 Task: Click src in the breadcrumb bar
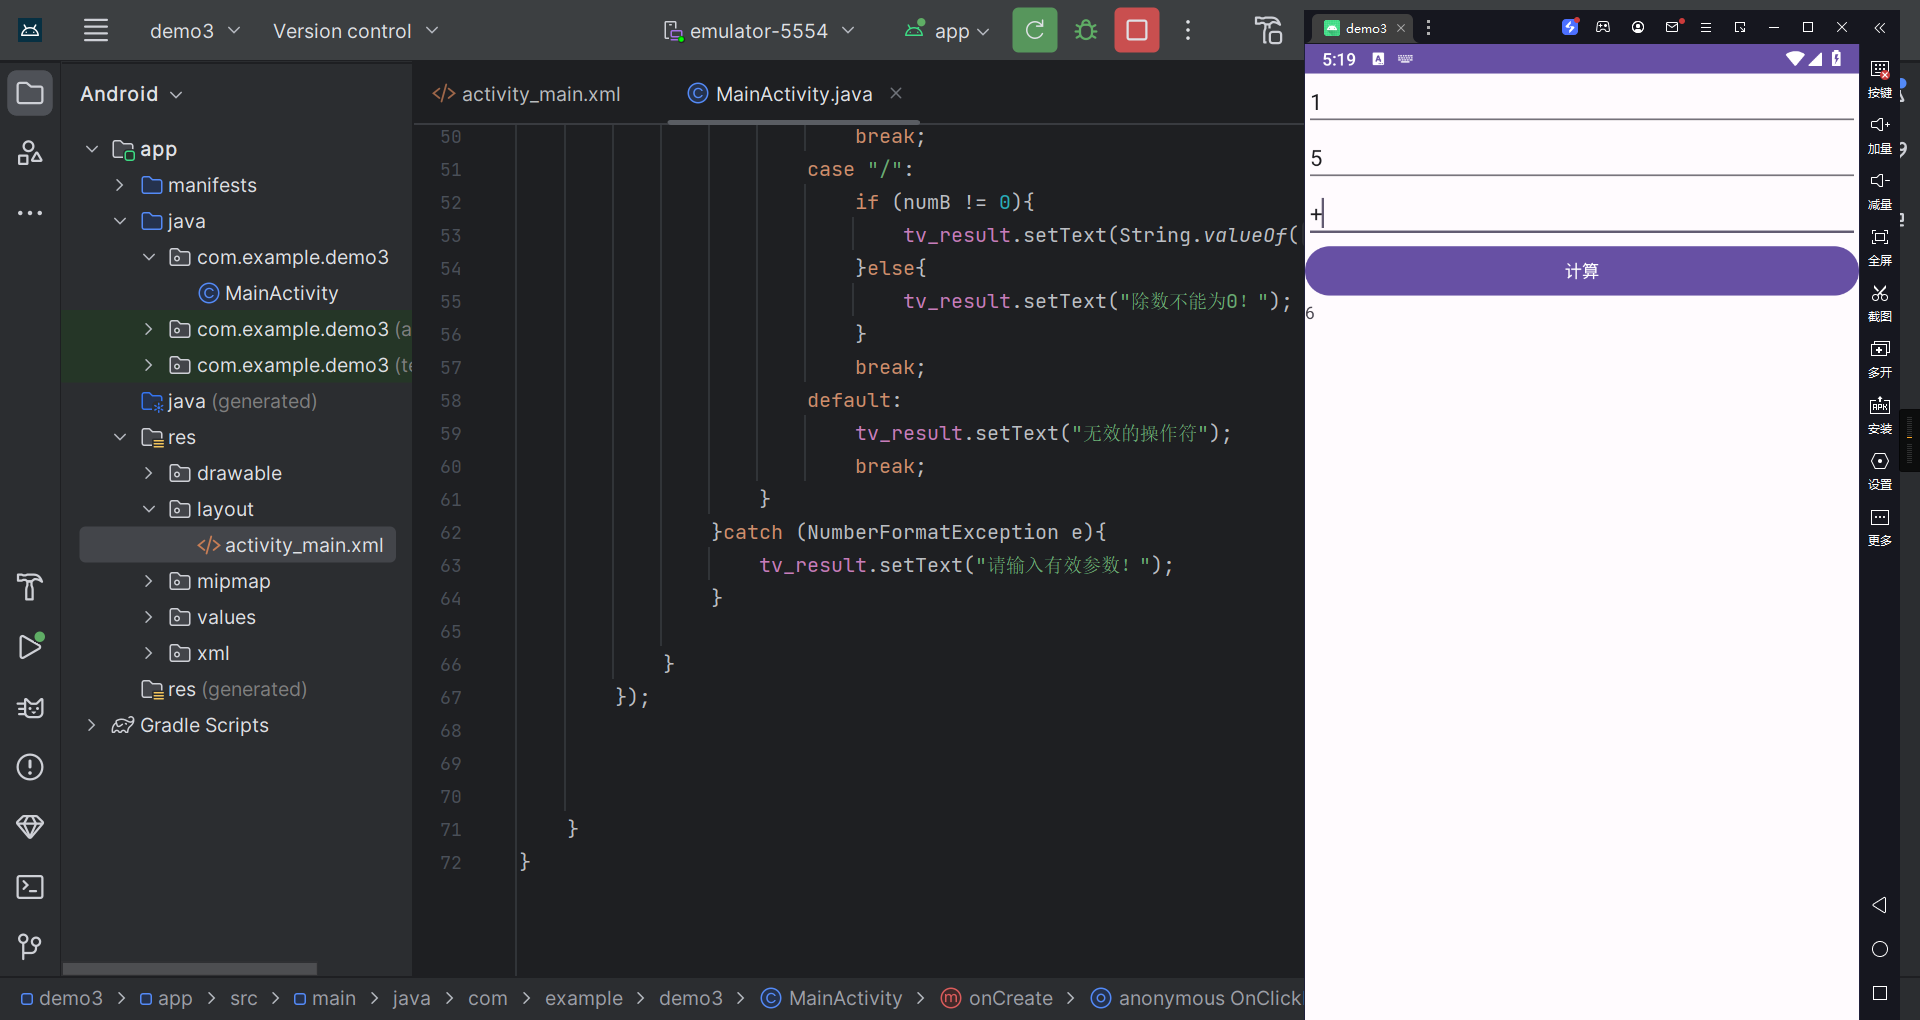[x=243, y=998]
